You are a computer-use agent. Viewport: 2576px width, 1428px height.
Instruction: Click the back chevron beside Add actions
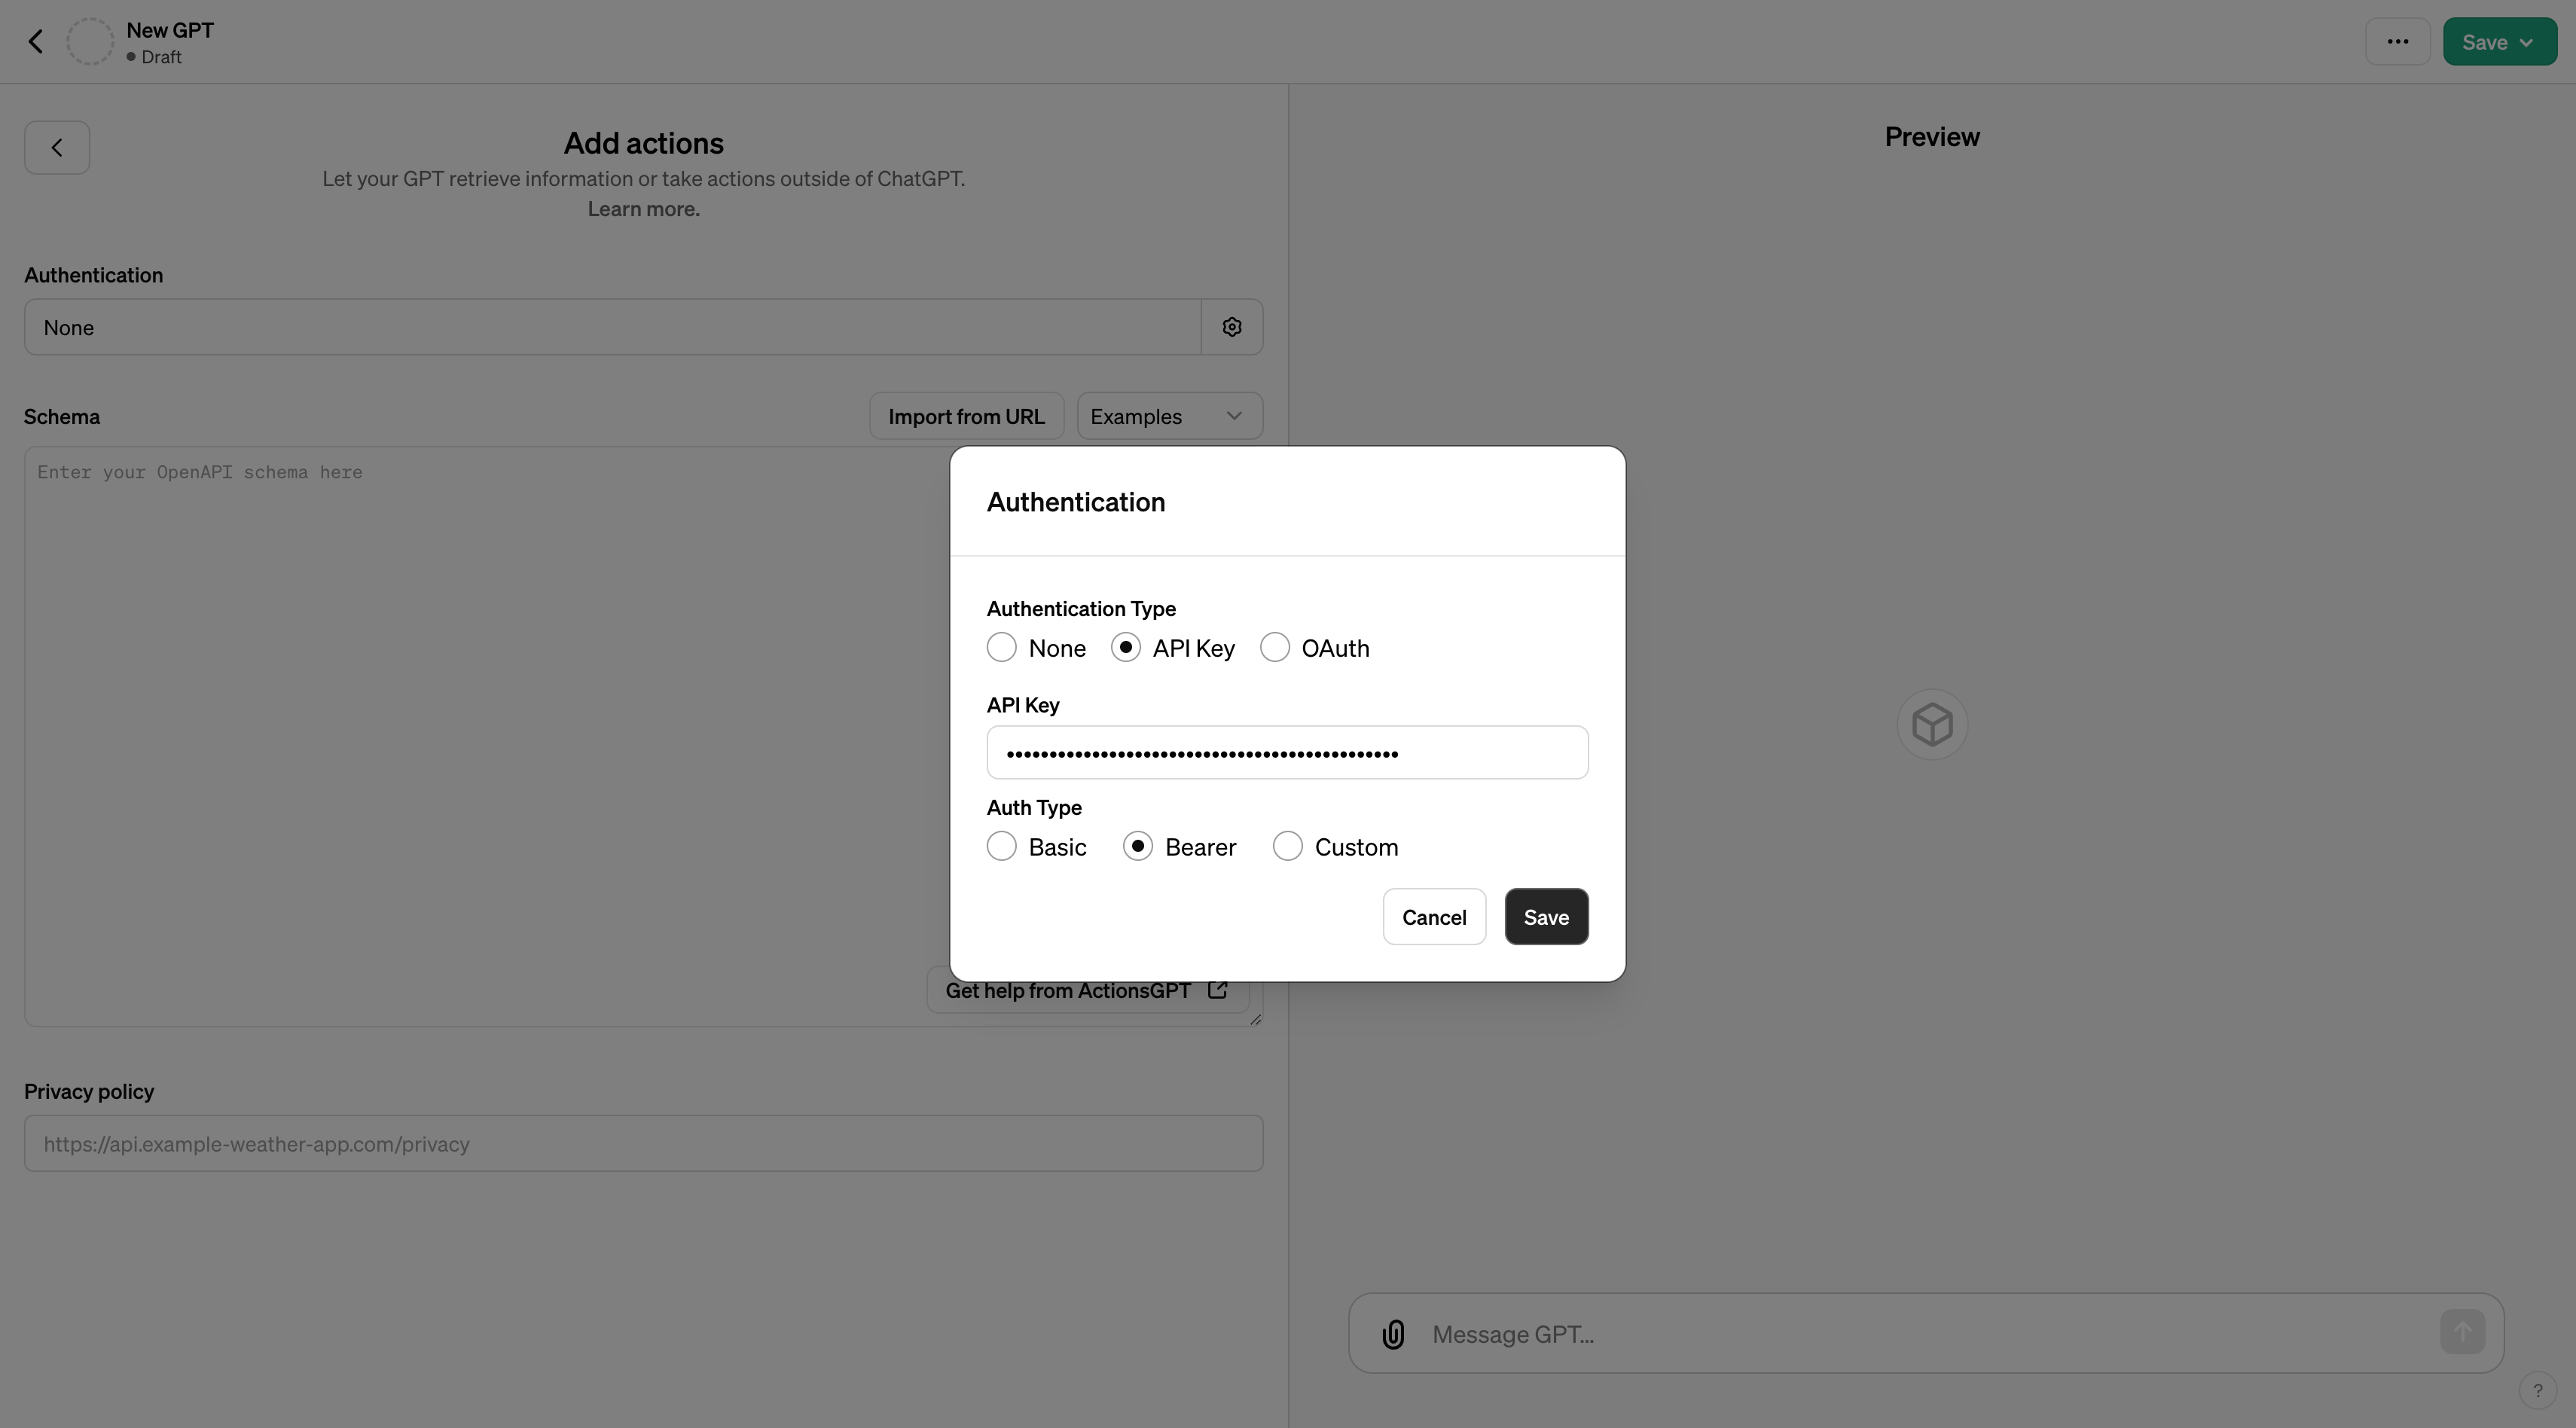click(x=57, y=148)
